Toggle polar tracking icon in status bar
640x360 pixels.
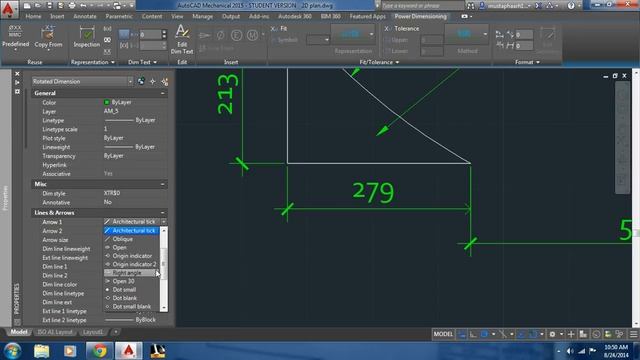(x=484, y=334)
